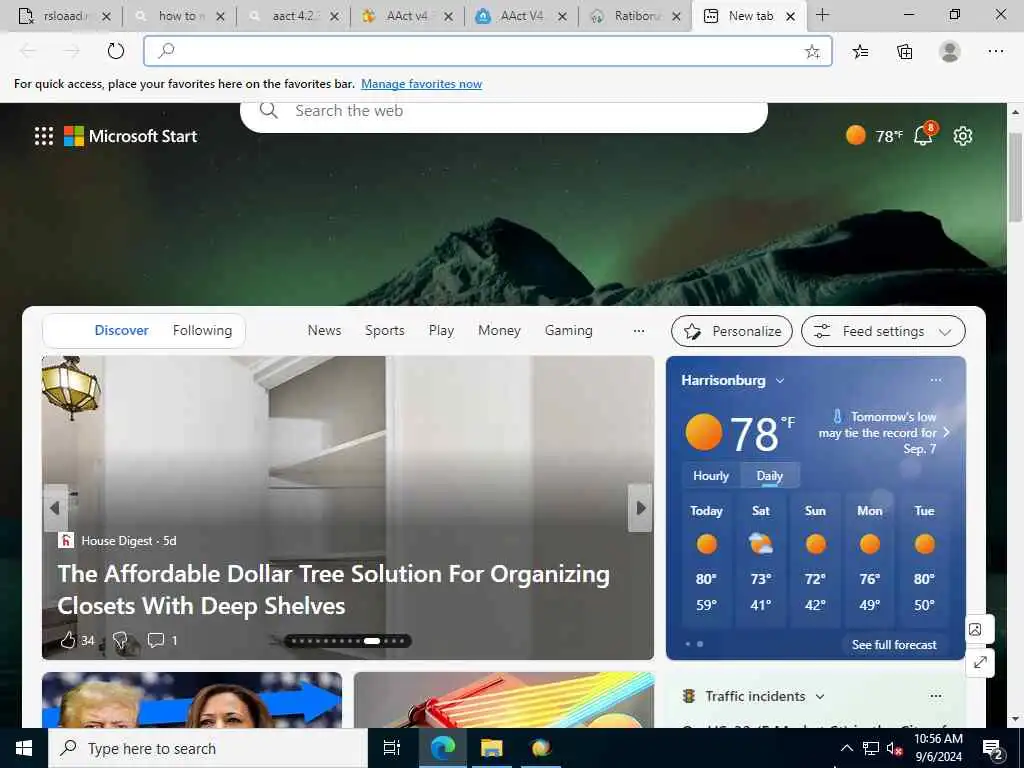This screenshot has height=768, width=1024.
Task: Open the Money category
Action: click(x=499, y=330)
